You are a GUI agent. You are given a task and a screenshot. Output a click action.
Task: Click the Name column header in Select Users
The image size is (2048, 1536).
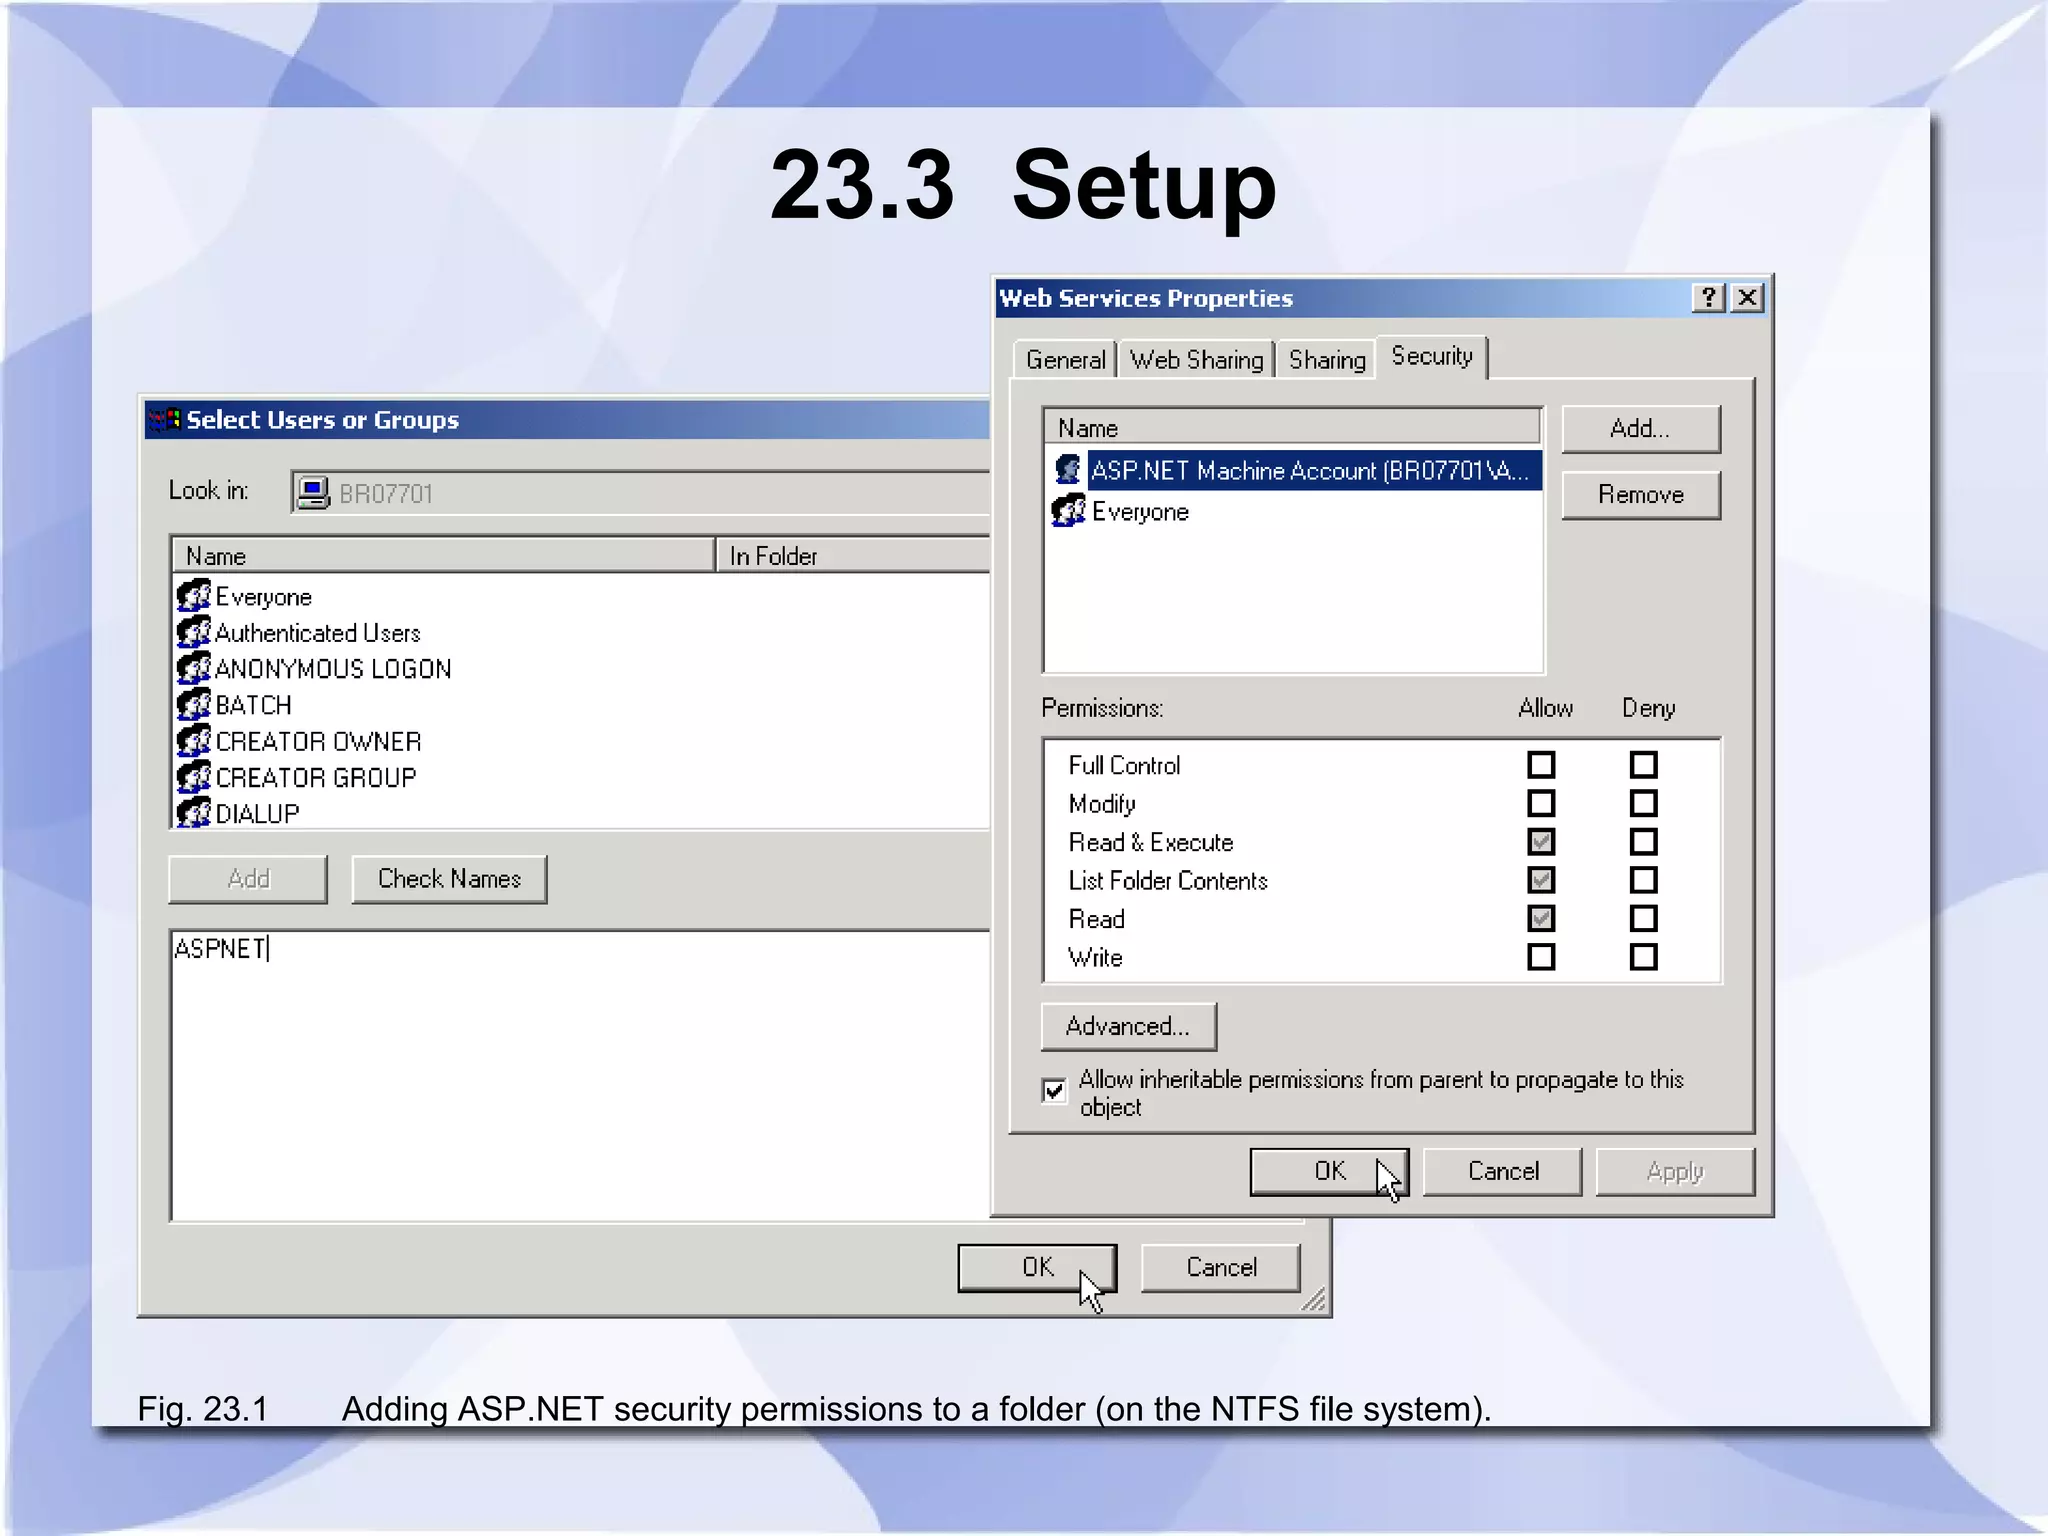(x=444, y=555)
